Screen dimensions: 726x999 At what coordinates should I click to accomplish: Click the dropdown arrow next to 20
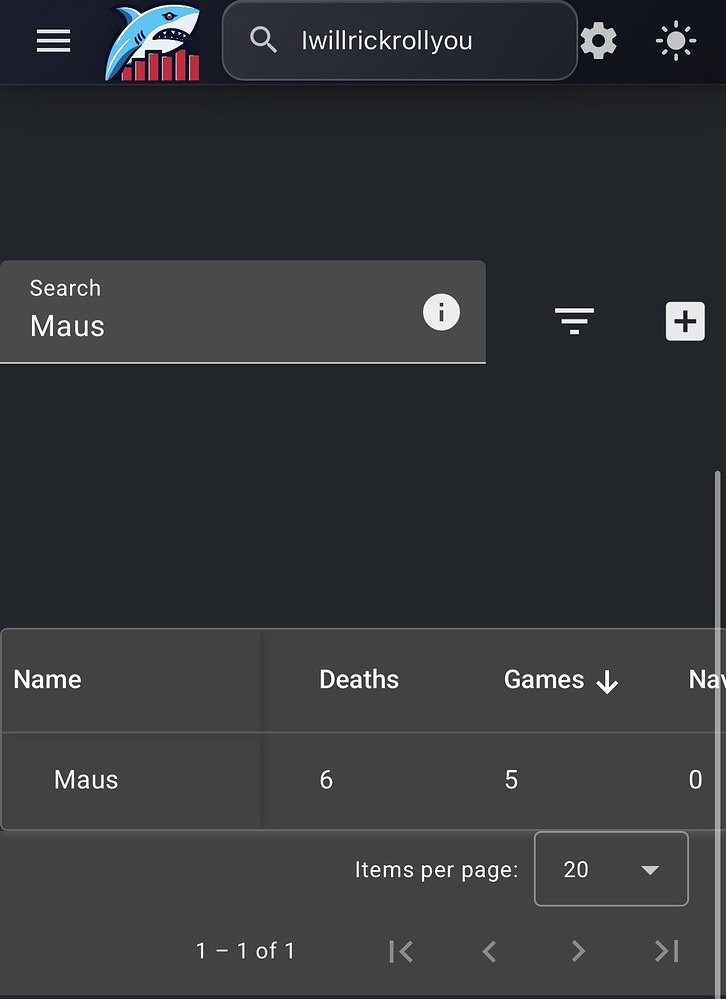coord(650,870)
